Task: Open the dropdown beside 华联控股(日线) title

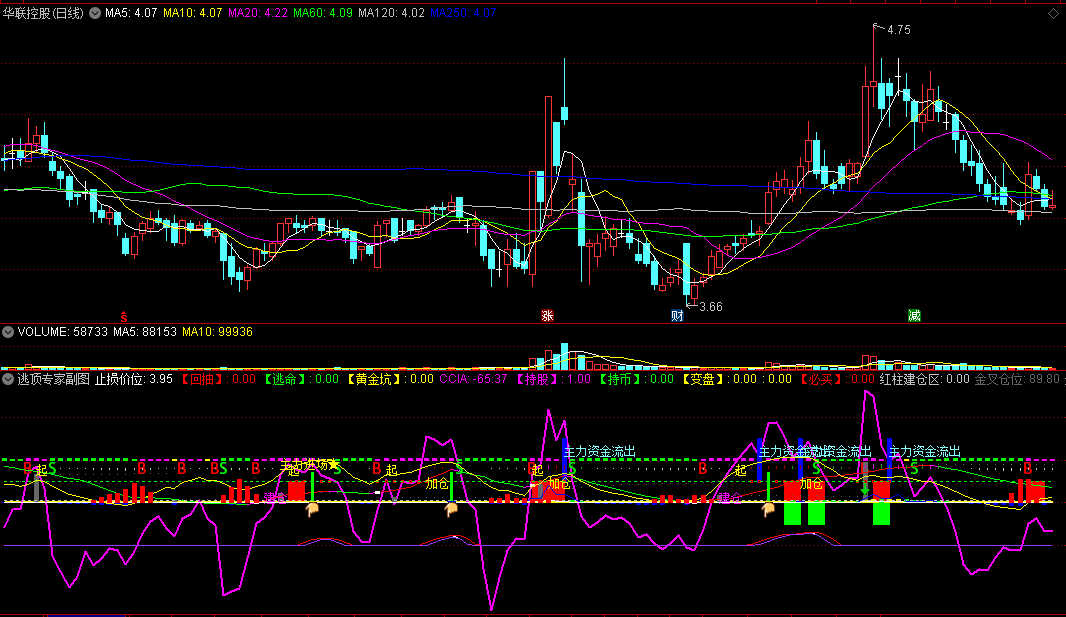Action: pyautogui.click(x=94, y=13)
